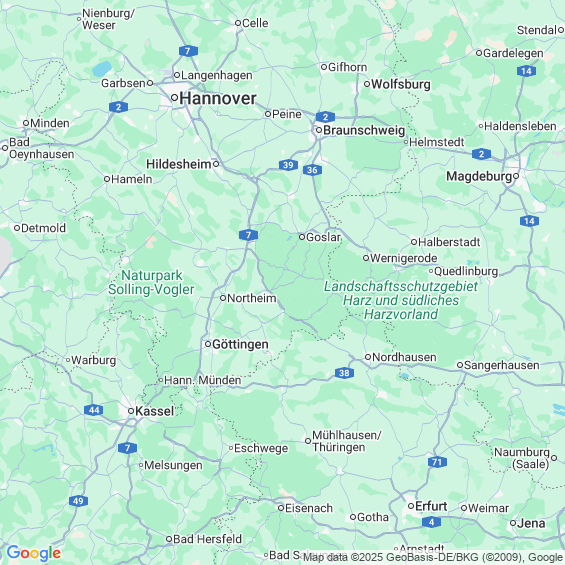Click the blue lake near Garbsen
This screenshot has height=565, width=565.
pos(102,69)
